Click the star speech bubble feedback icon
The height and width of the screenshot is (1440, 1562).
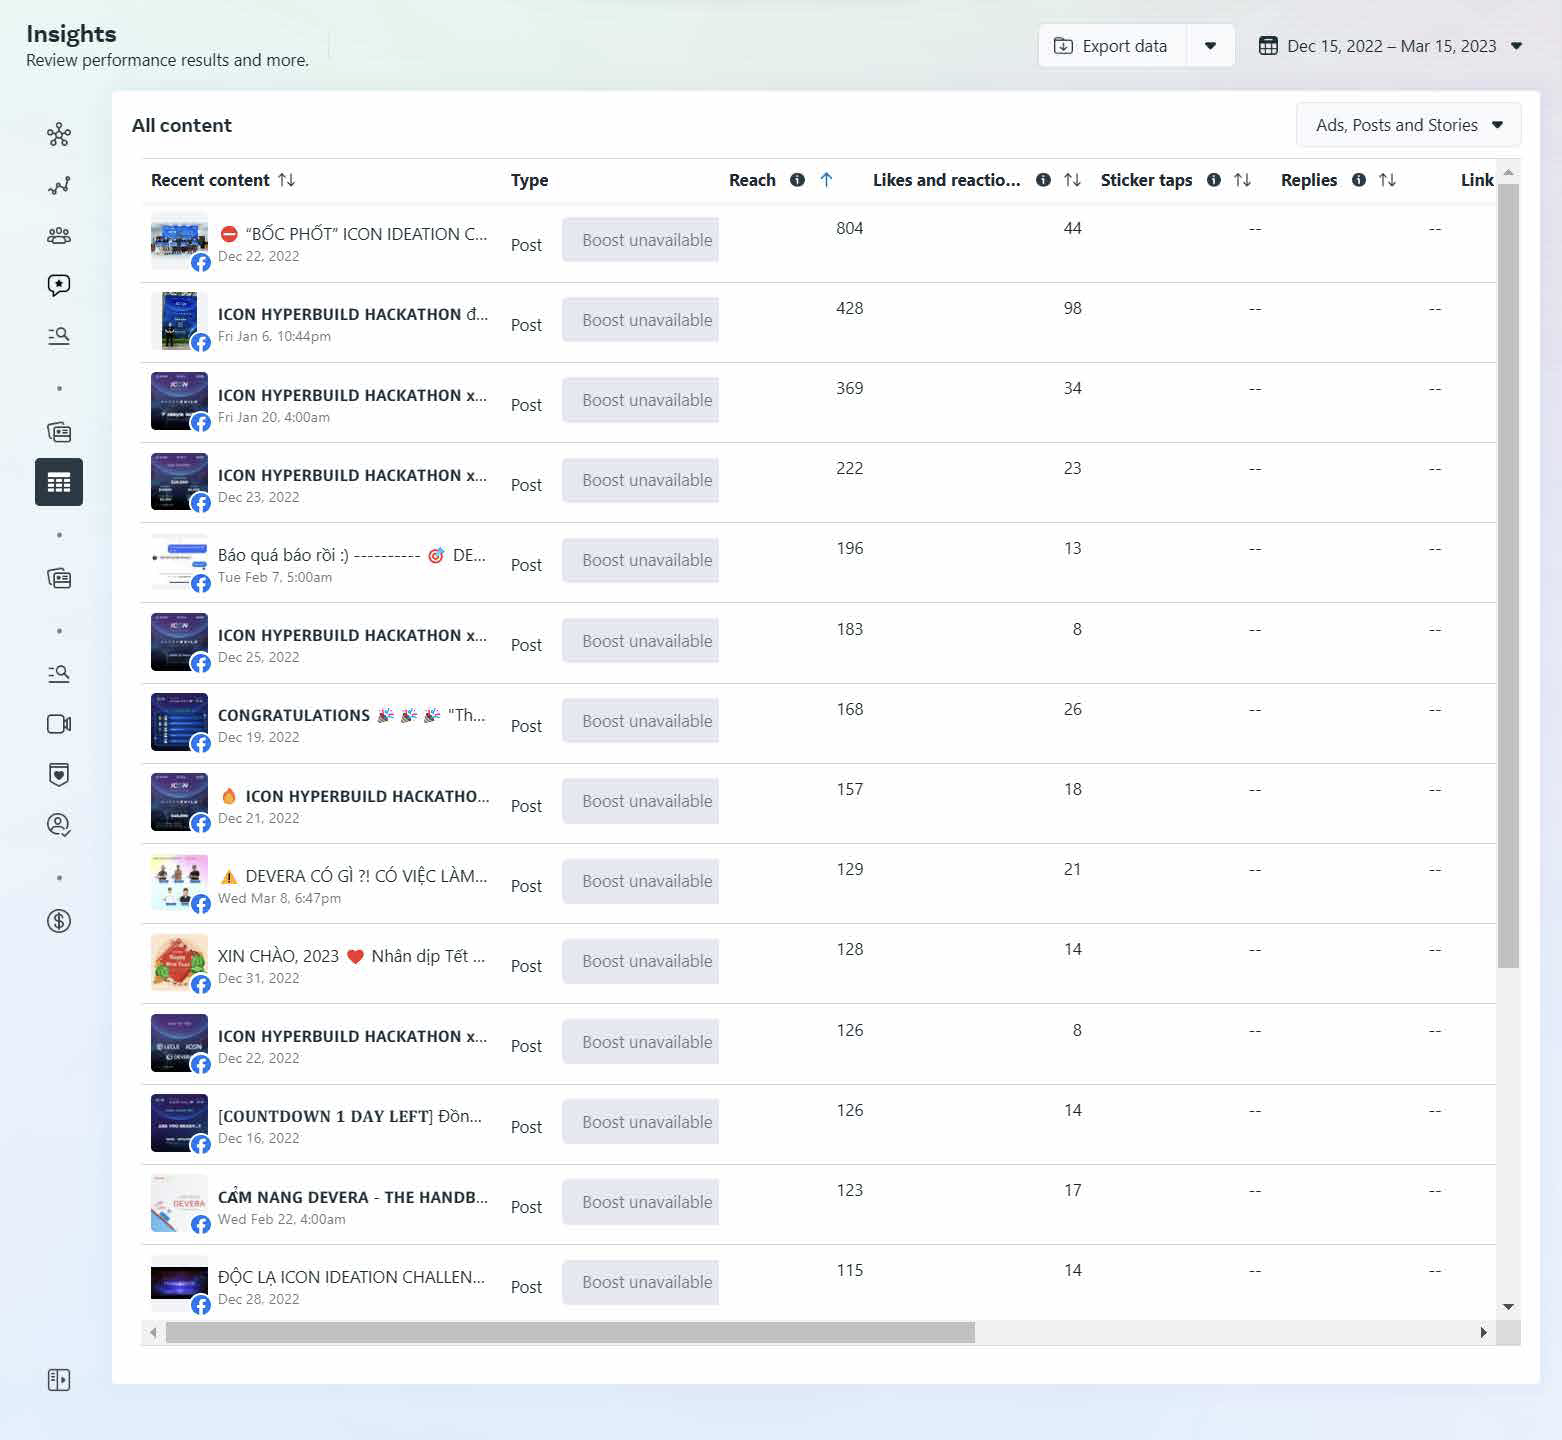click(59, 286)
